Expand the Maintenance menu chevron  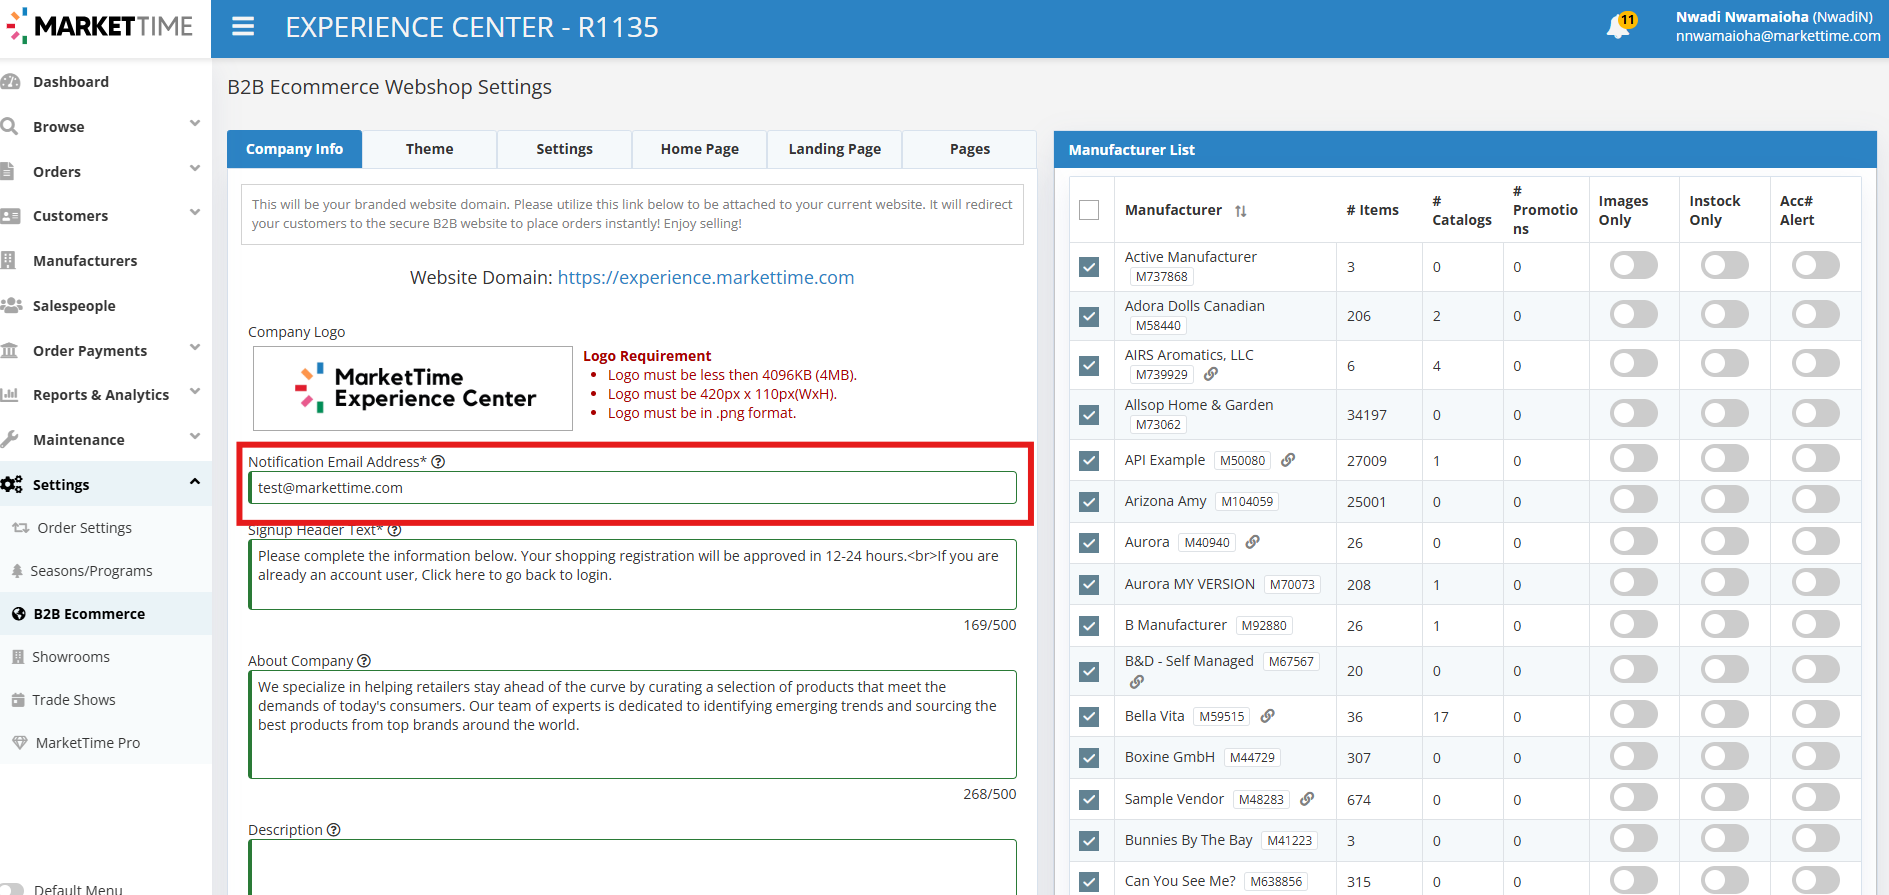tap(195, 437)
